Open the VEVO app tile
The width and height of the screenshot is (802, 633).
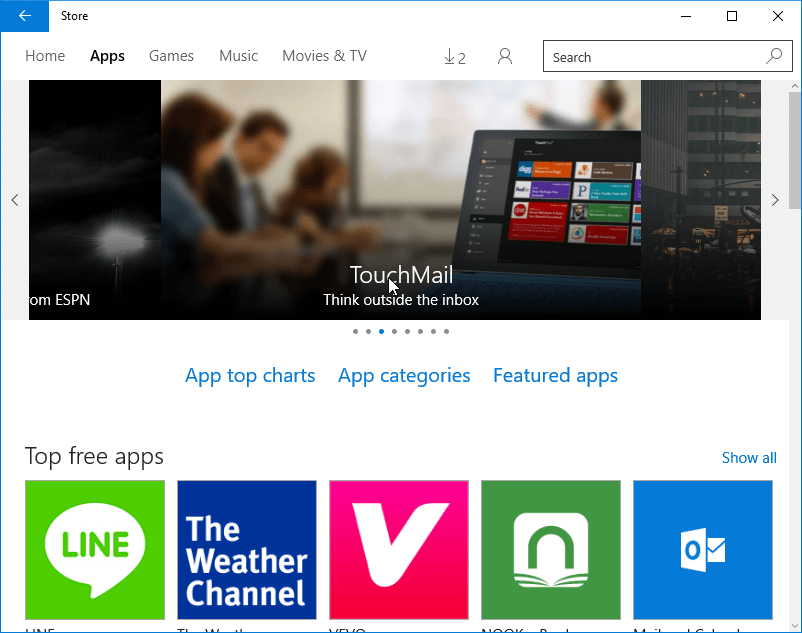[399, 550]
